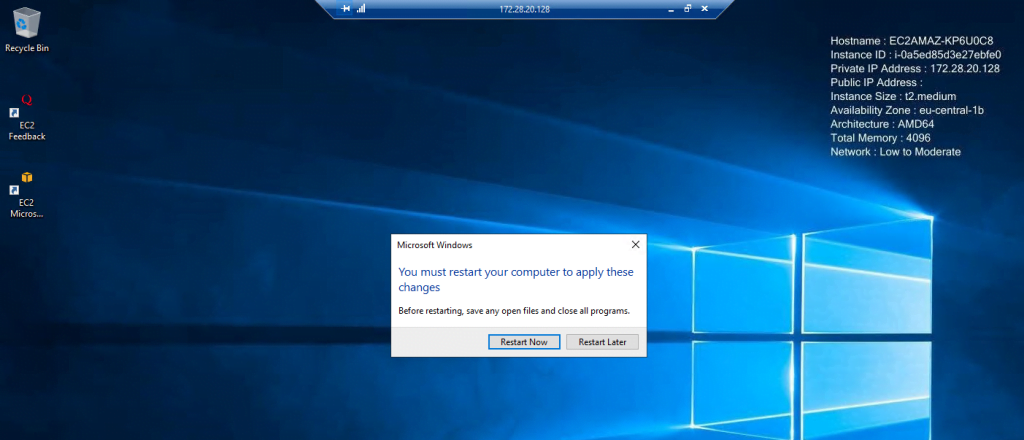Click the Availability Zone eu-central-1b text
The image size is (1024, 440).
point(907,110)
